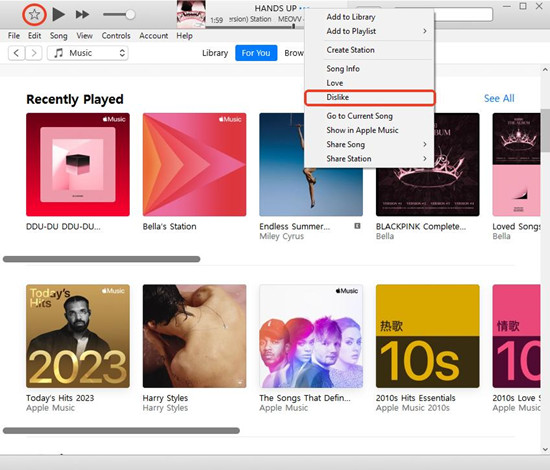Adjust the volume slider
This screenshot has width=550, height=470.
coord(119,14)
